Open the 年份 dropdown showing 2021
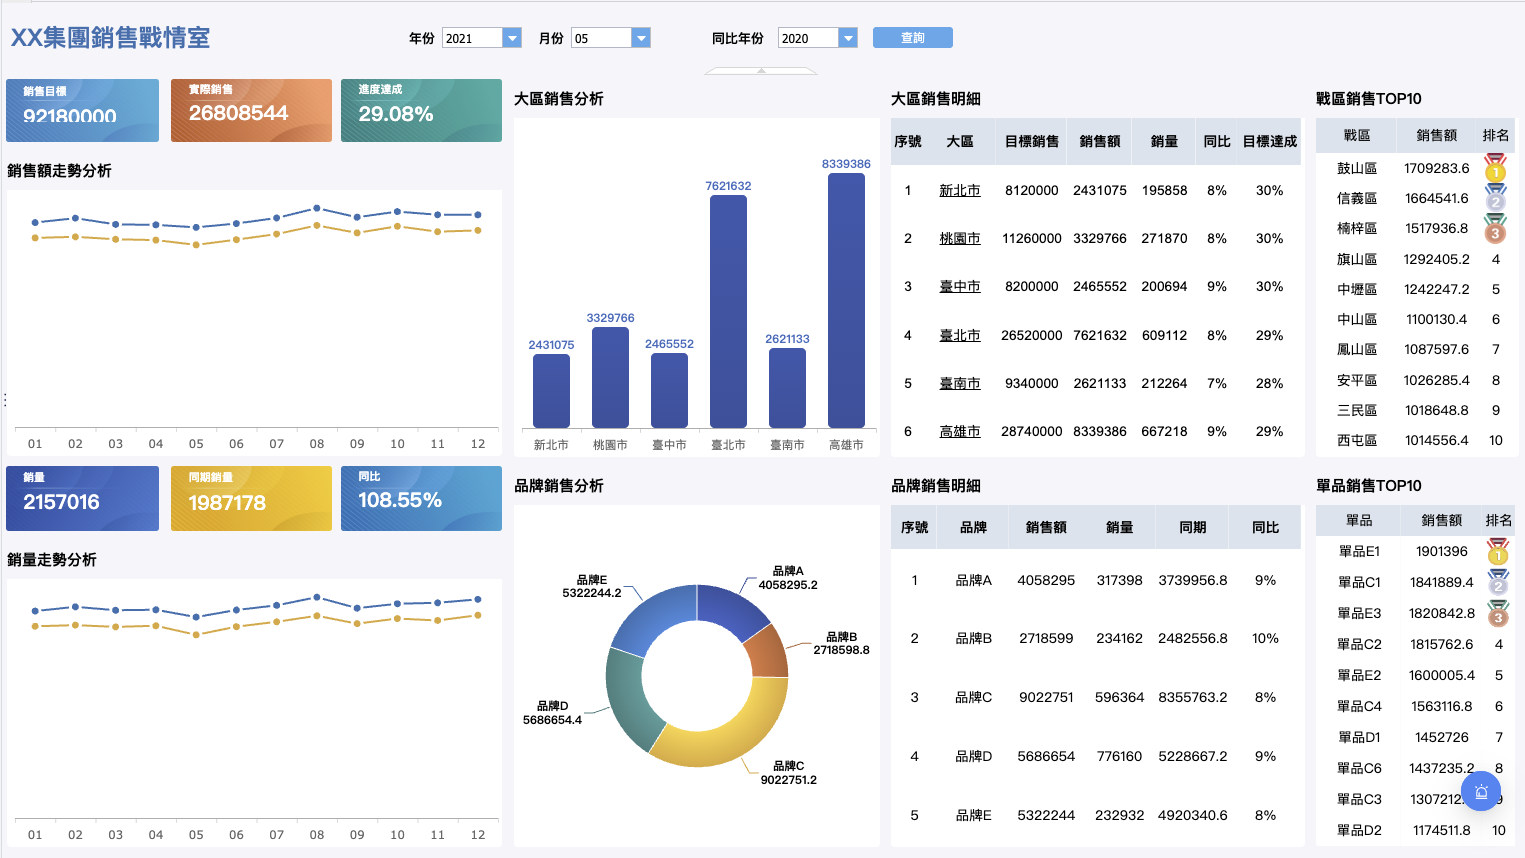The image size is (1525, 858). [x=512, y=38]
